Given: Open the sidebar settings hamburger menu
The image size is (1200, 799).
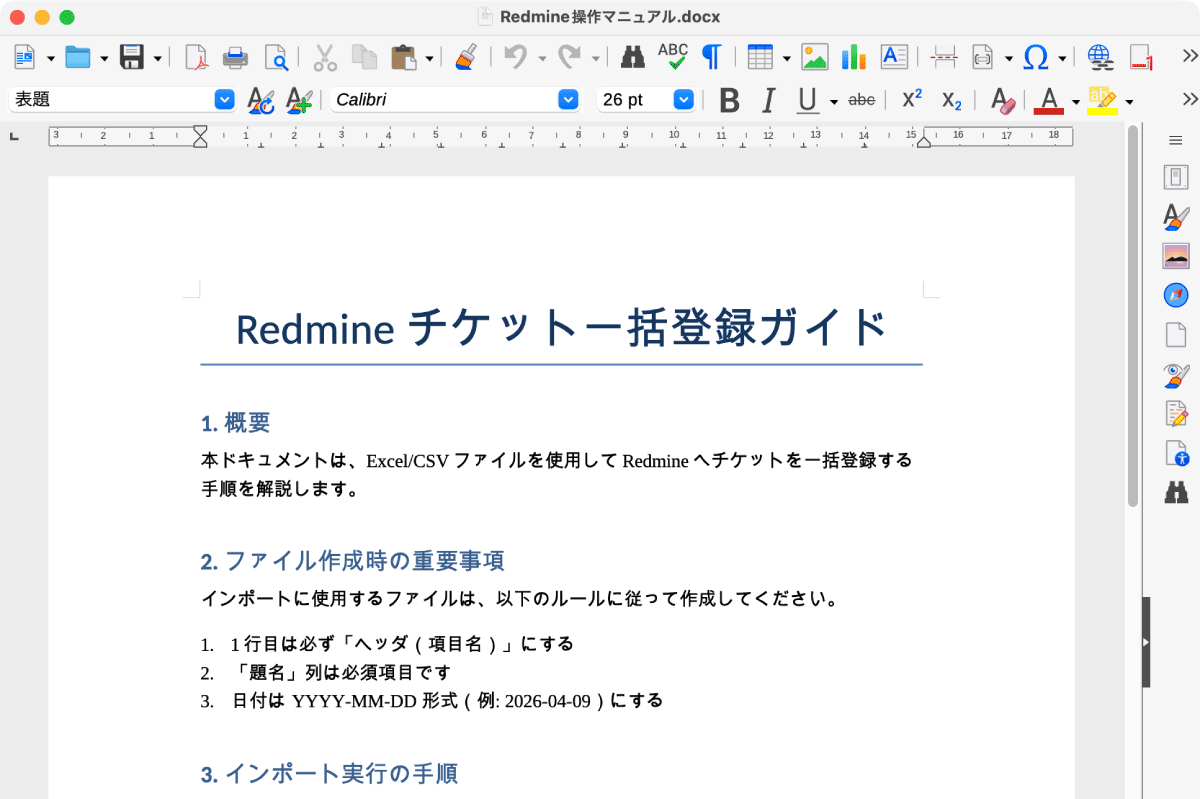Looking at the screenshot, I should (x=1176, y=141).
